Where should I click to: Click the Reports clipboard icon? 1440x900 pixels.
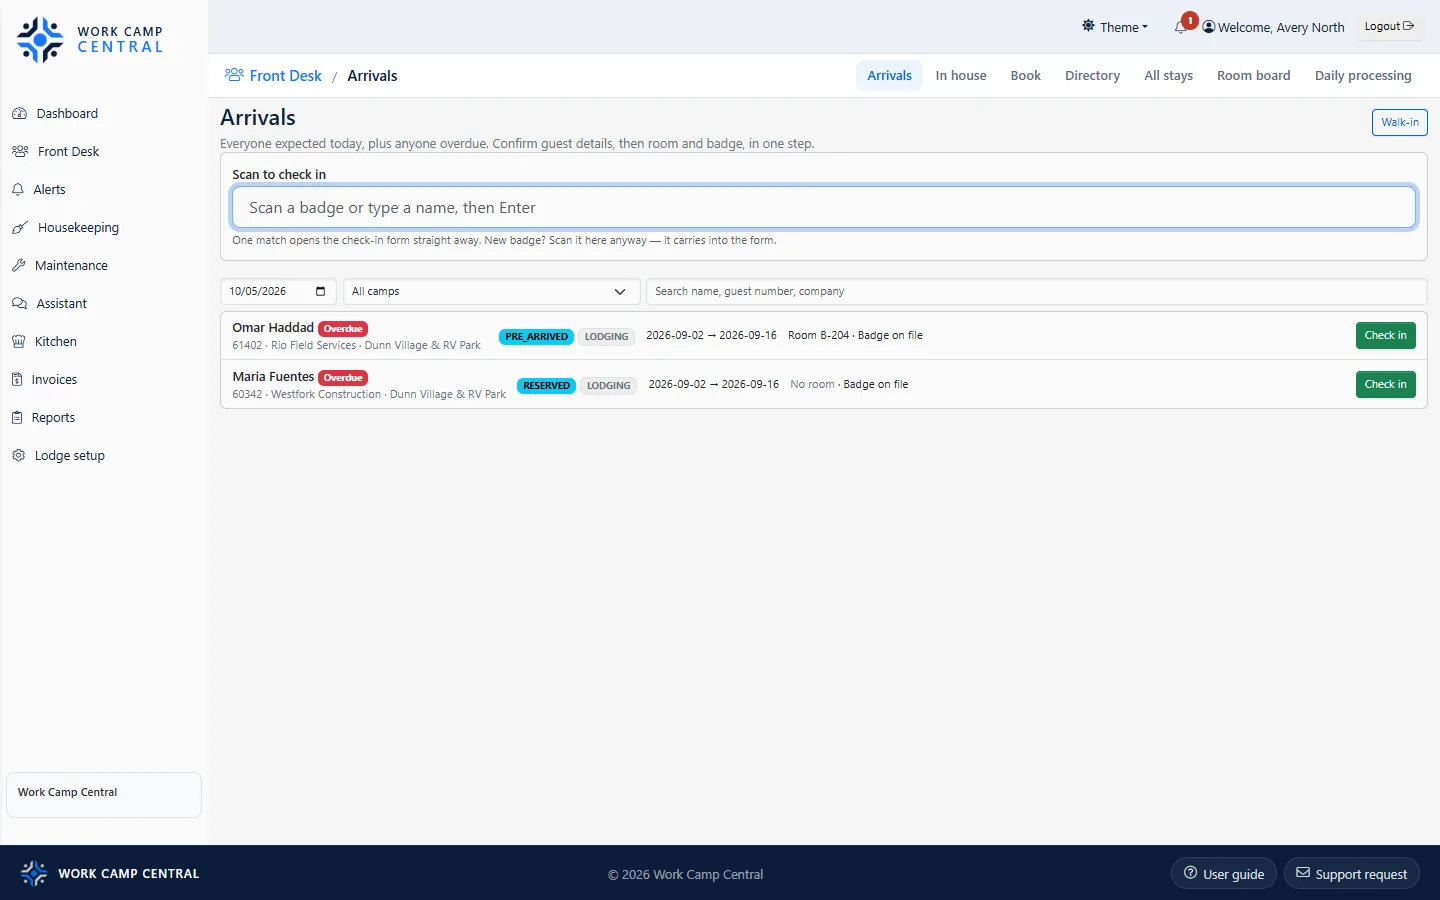[17, 418]
